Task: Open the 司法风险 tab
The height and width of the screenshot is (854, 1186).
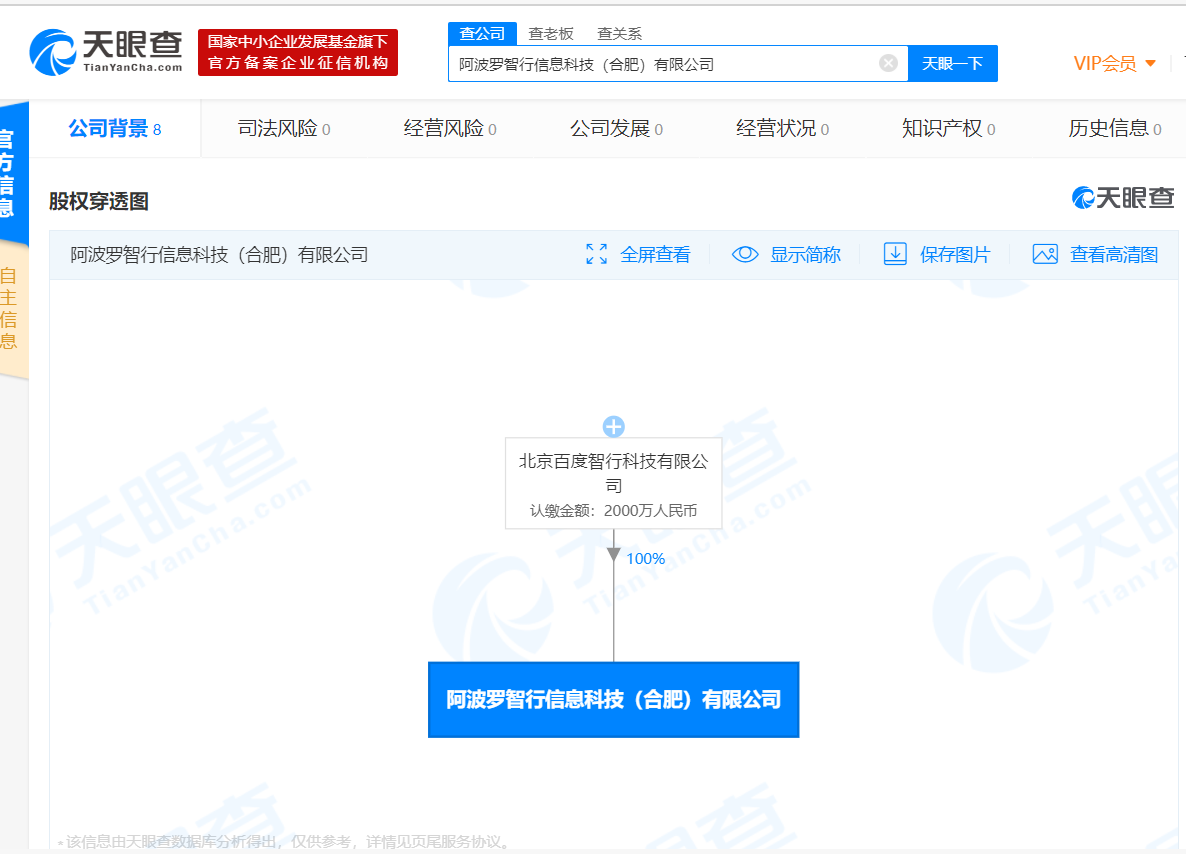Action: (x=284, y=129)
